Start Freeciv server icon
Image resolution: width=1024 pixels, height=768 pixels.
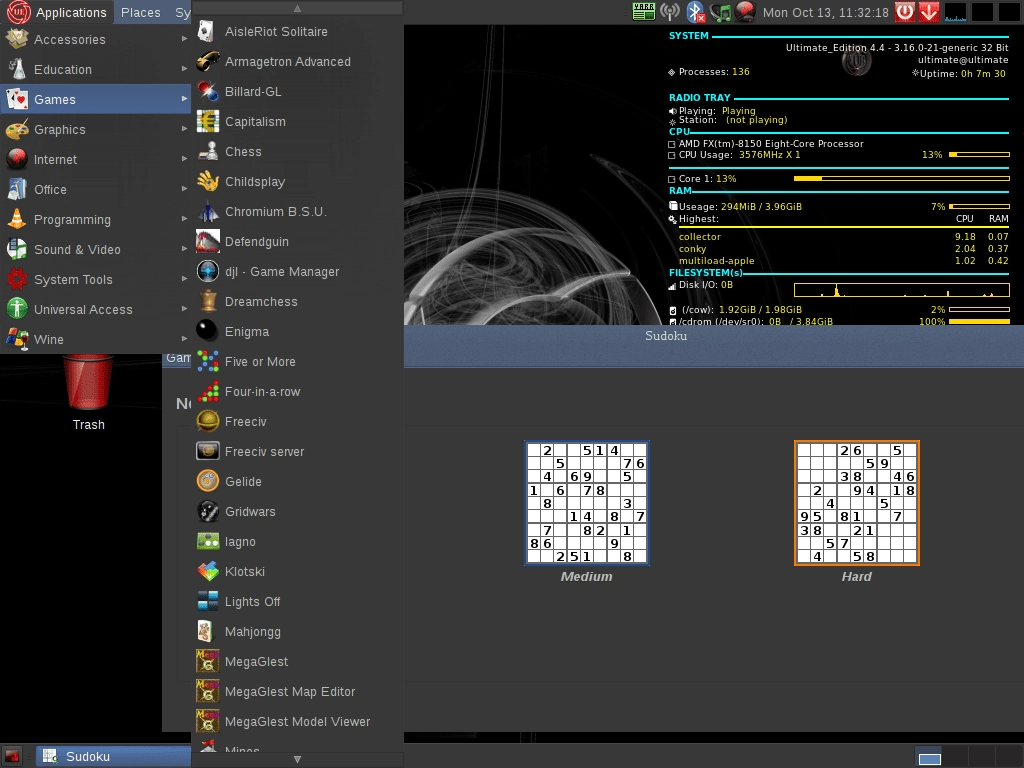point(208,452)
